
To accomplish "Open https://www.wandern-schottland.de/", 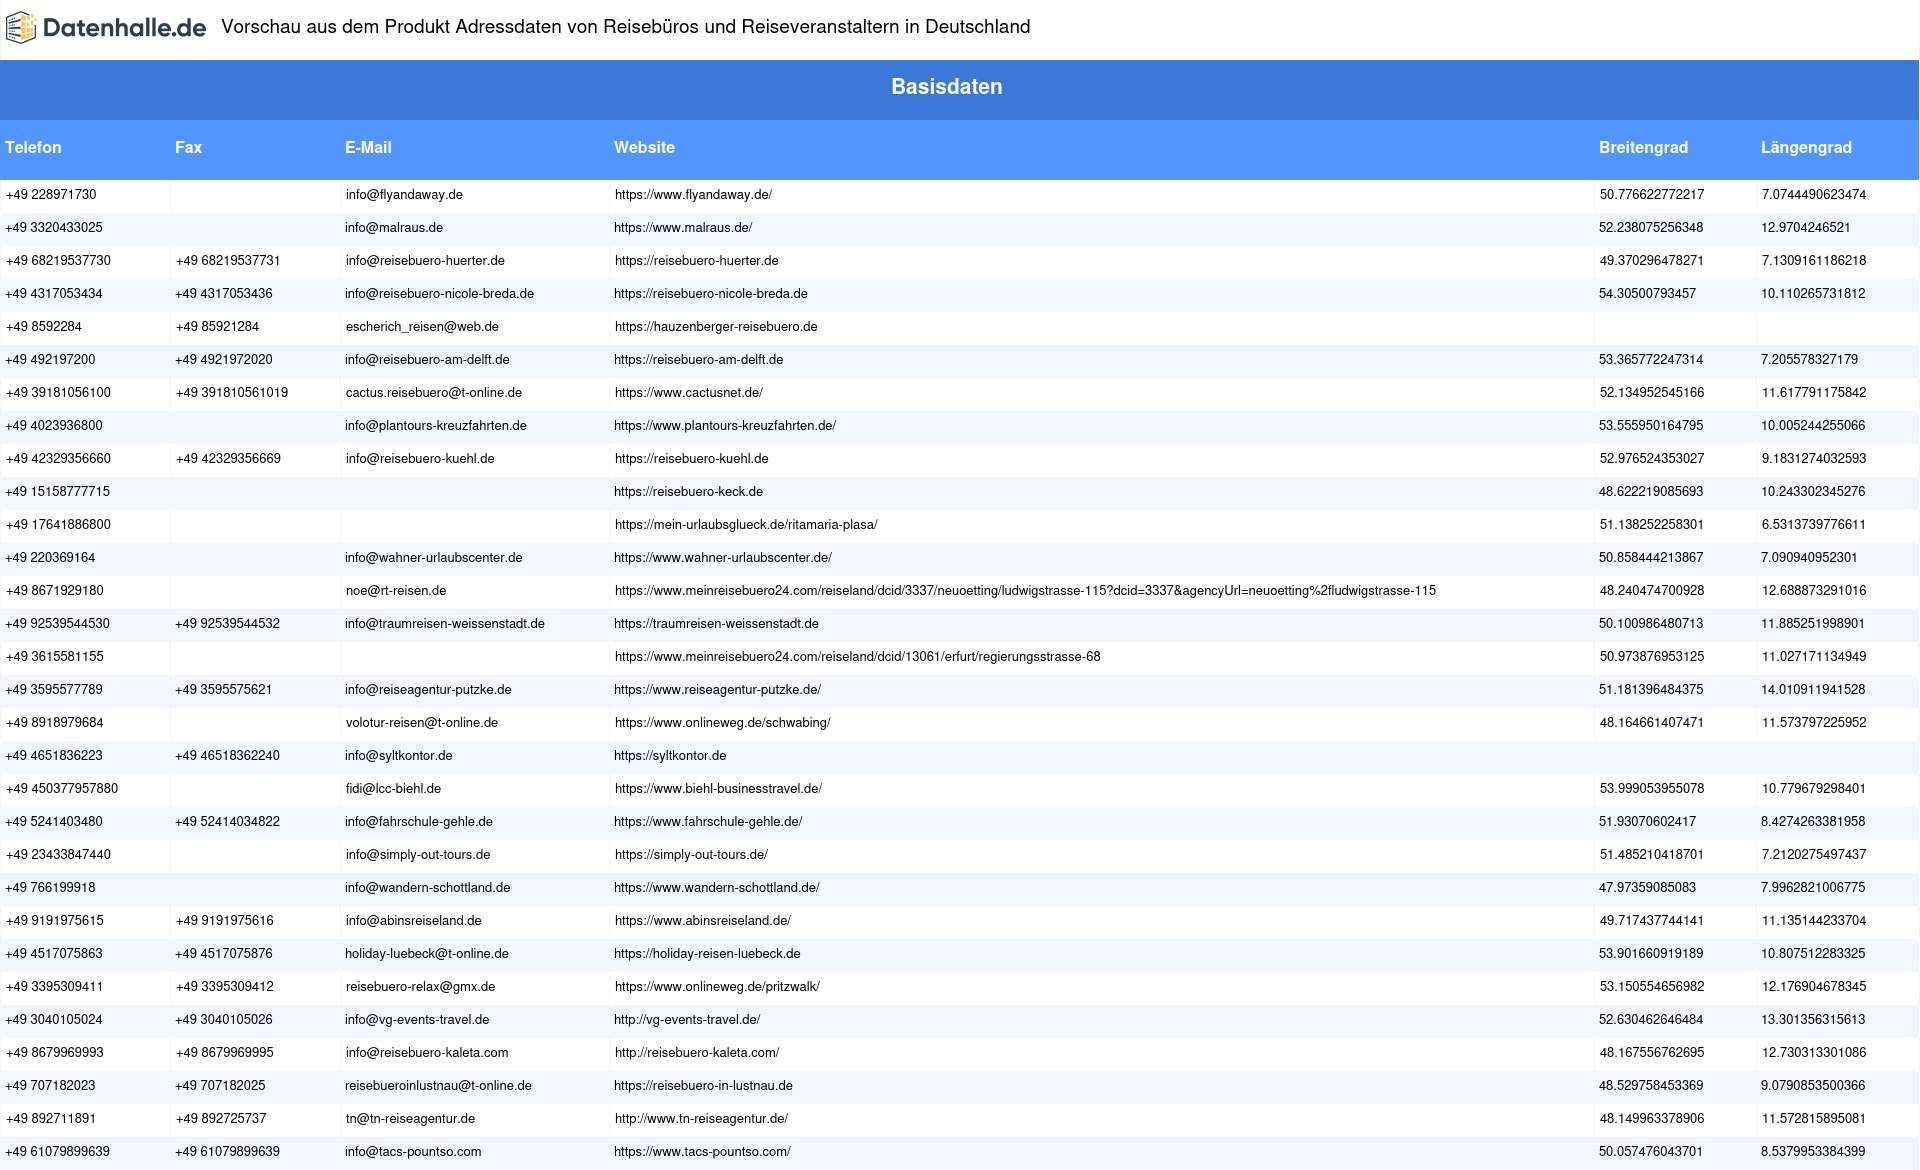I will (717, 888).
